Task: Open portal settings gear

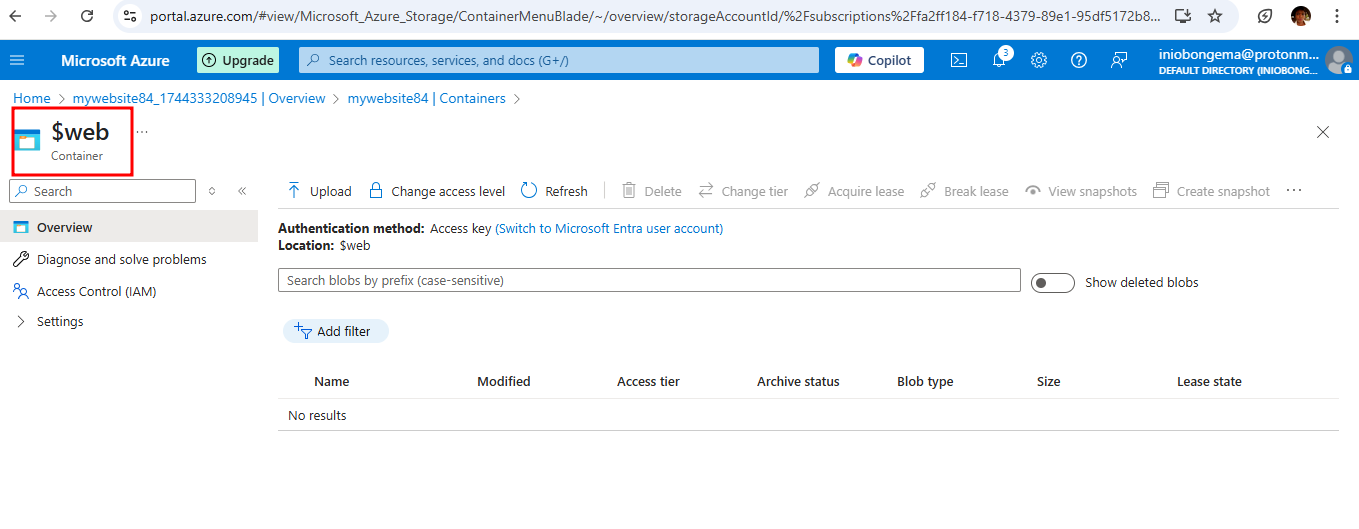Action: click(x=1039, y=60)
